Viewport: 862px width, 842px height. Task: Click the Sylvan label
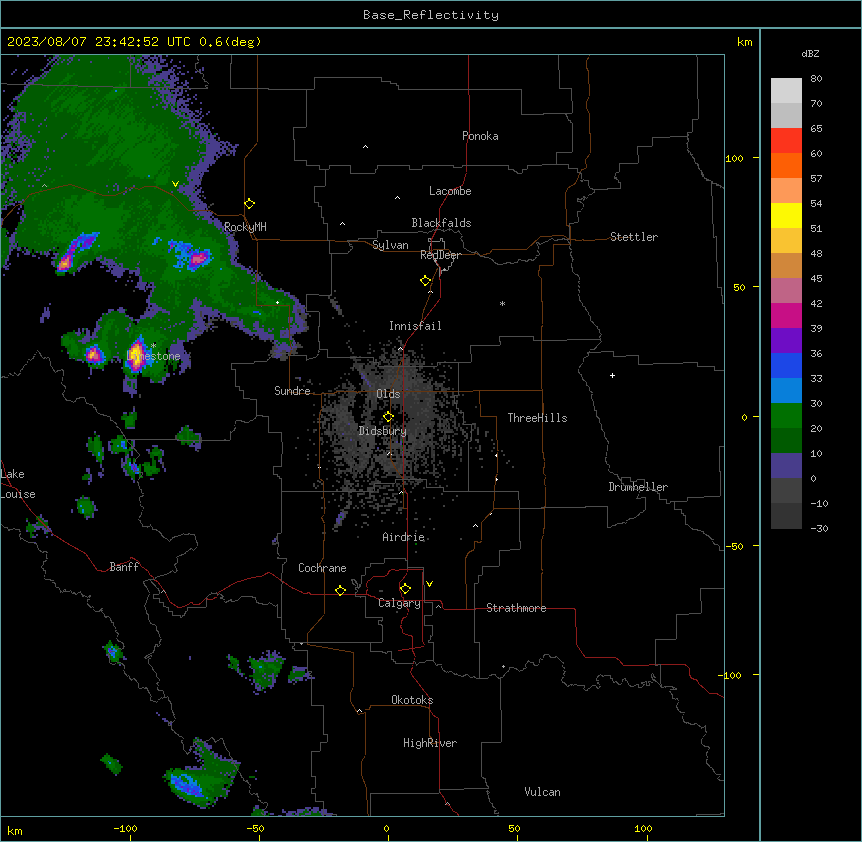coord(390,245)
